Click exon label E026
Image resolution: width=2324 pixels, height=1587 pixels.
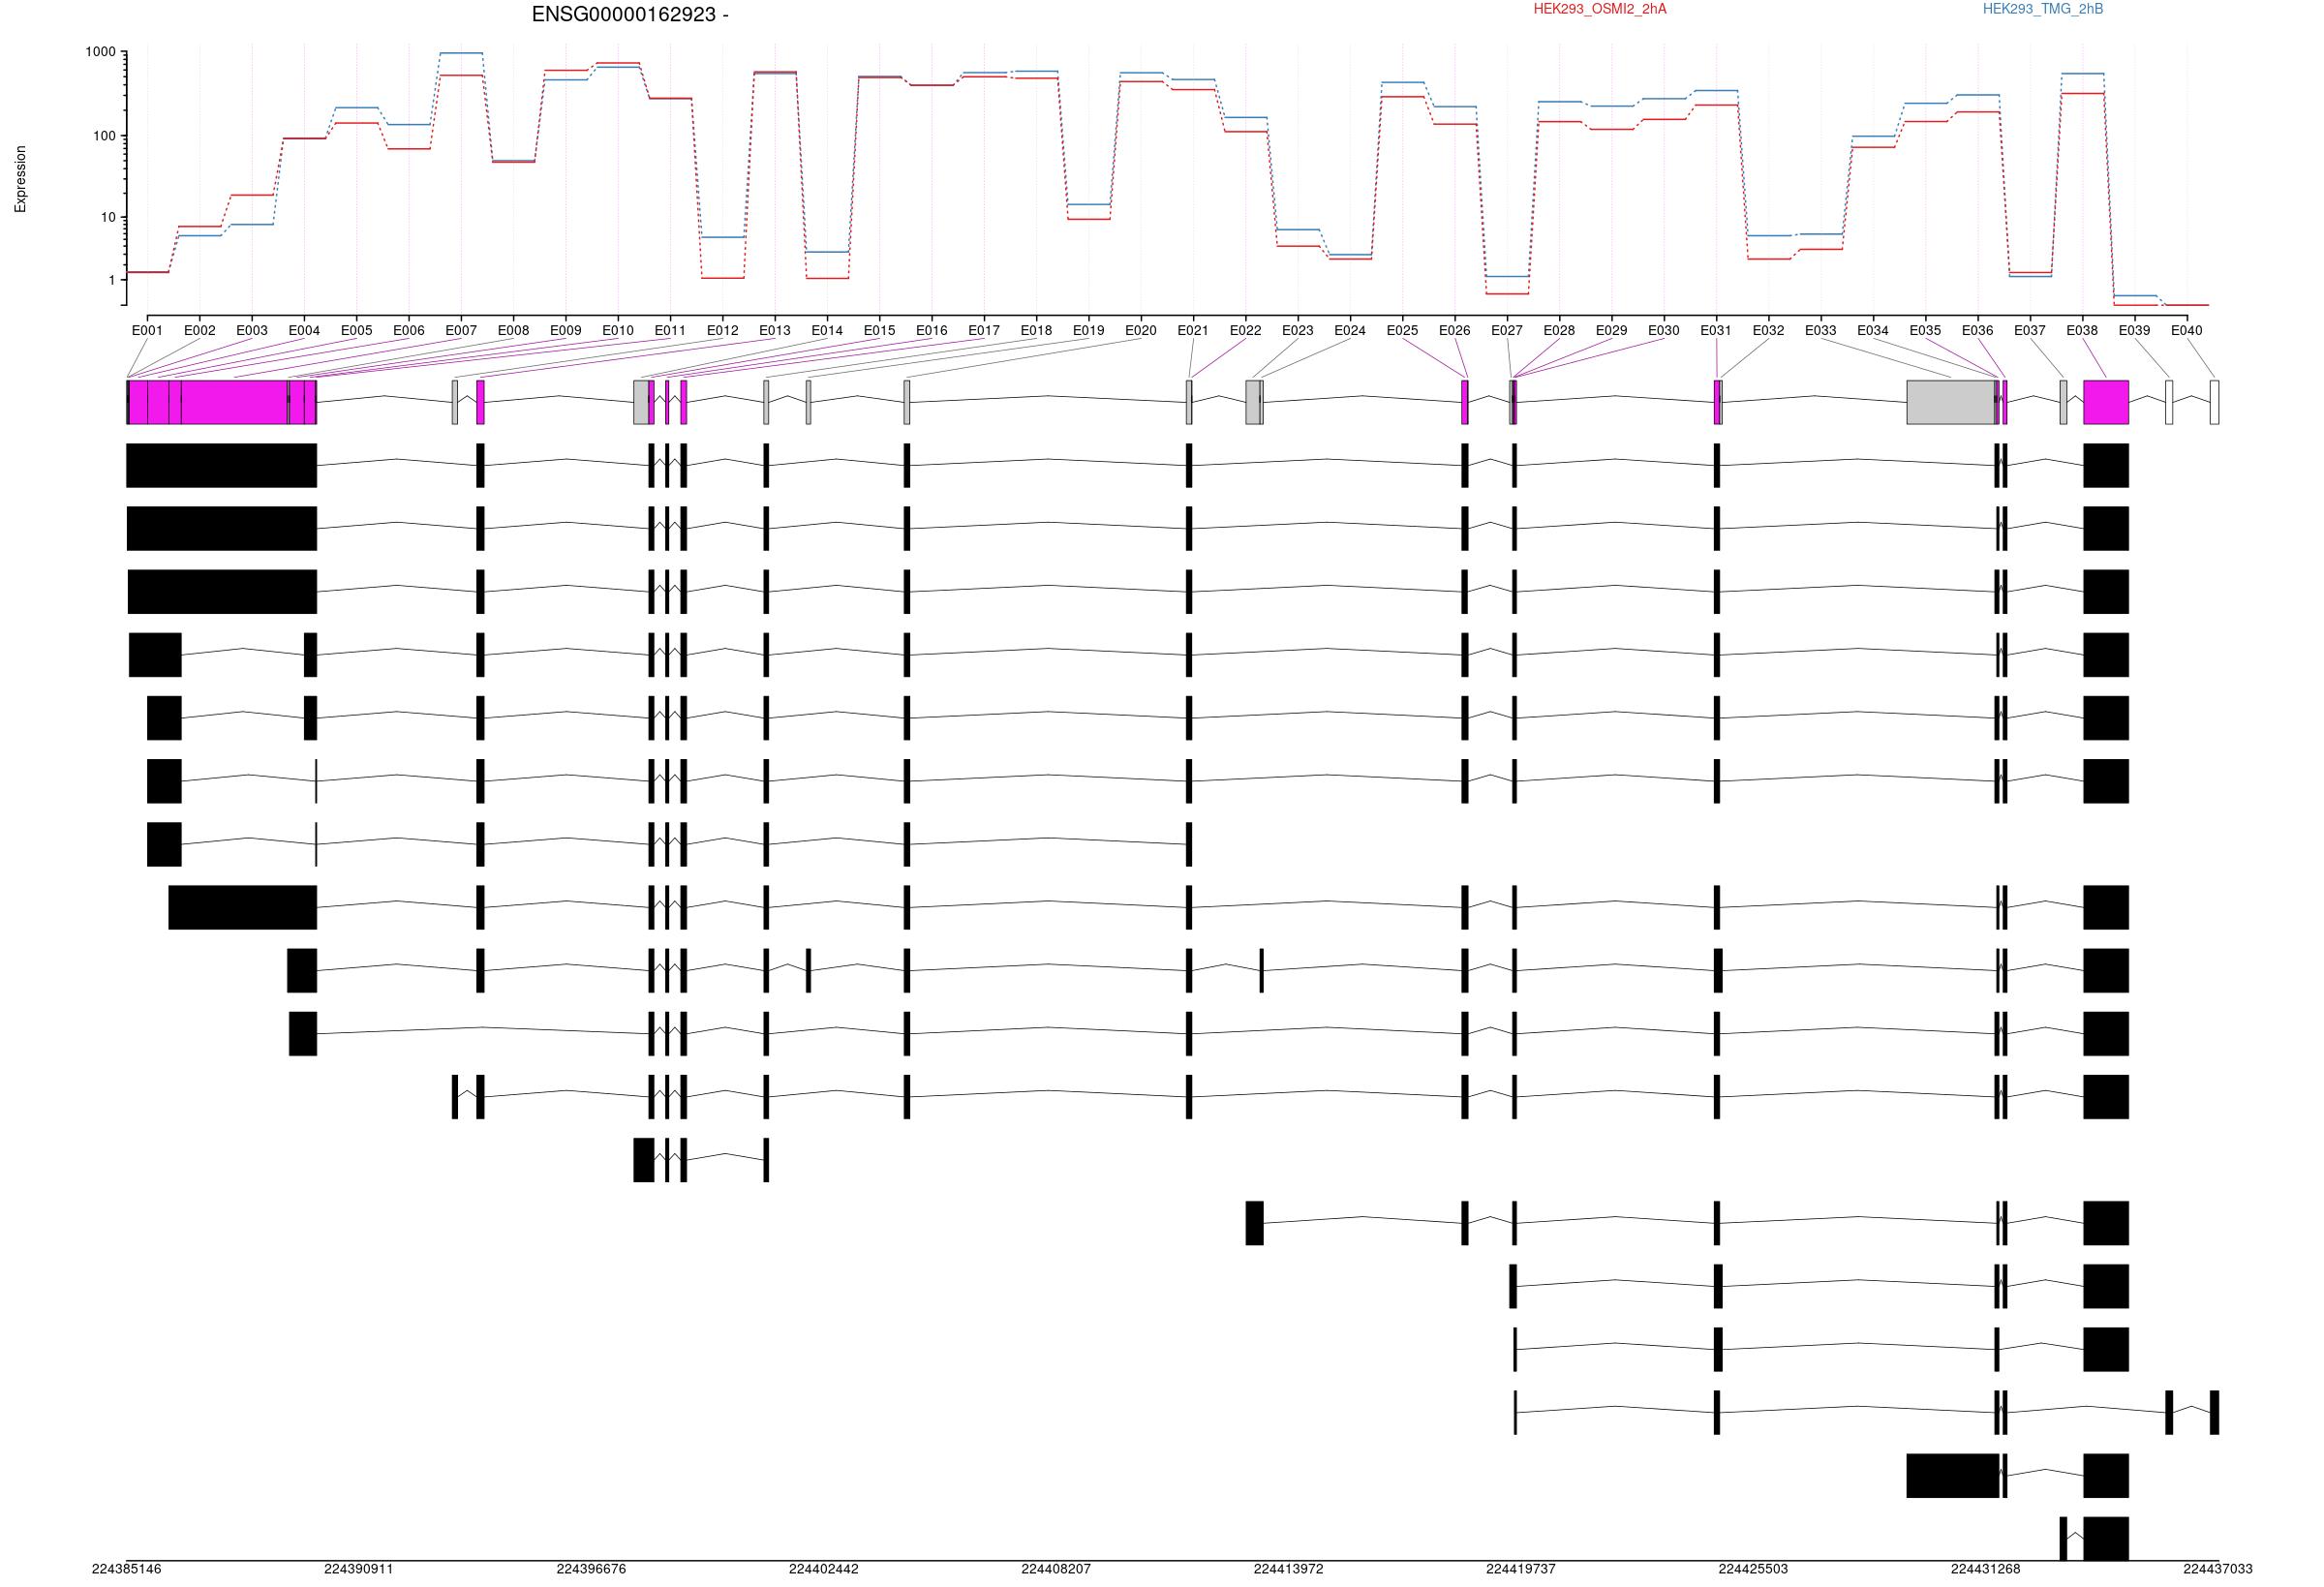1454,330
